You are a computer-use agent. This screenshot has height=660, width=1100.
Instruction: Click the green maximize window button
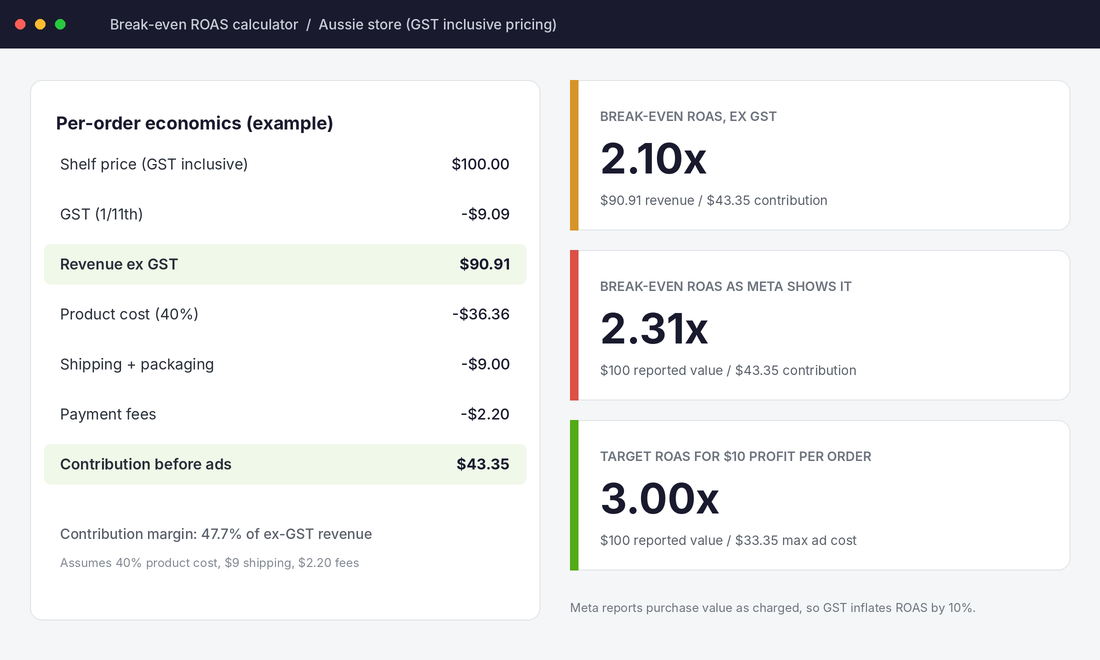[60, 25]
